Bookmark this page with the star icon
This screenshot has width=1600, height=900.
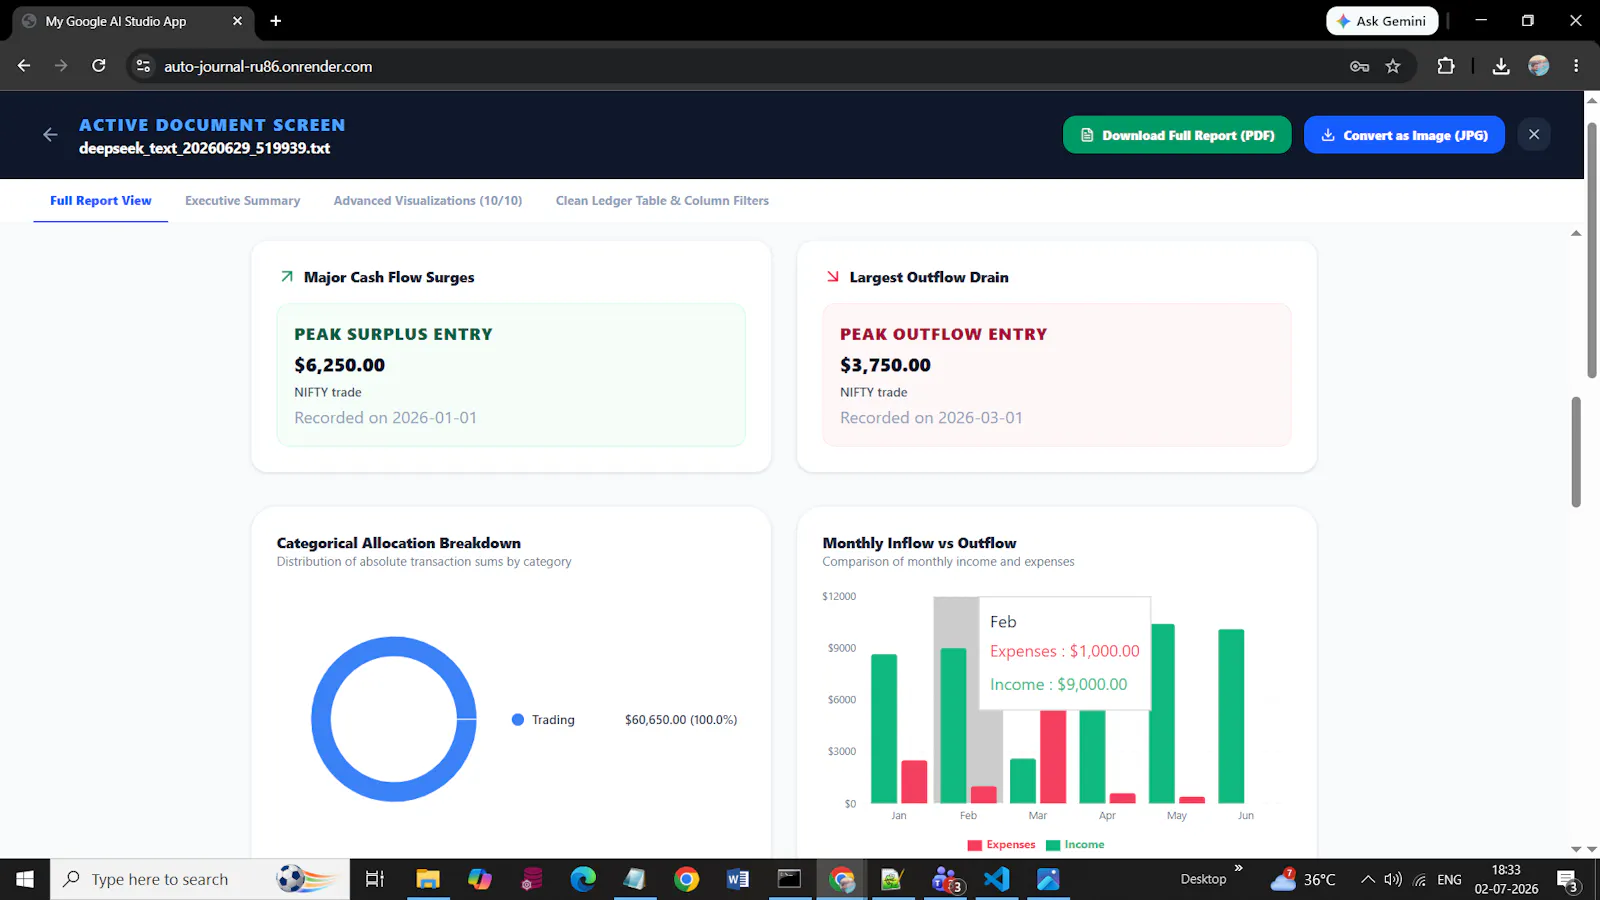coord(1393,66)
